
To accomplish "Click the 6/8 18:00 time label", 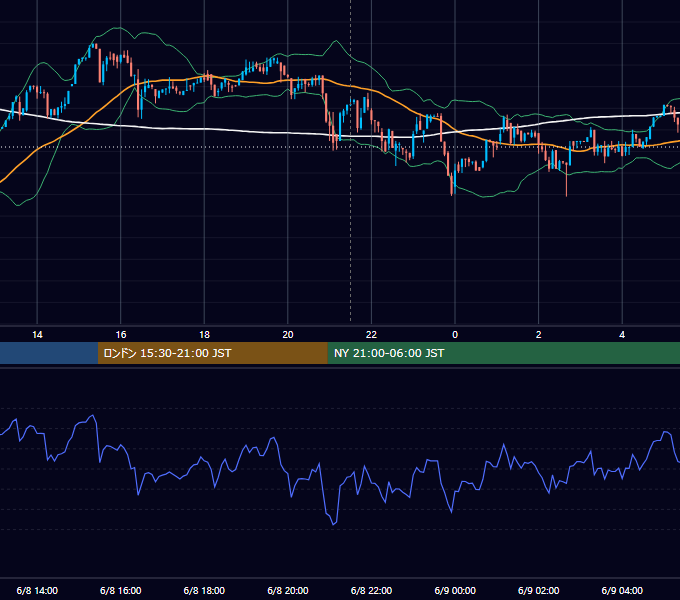I will pos(204,590).
